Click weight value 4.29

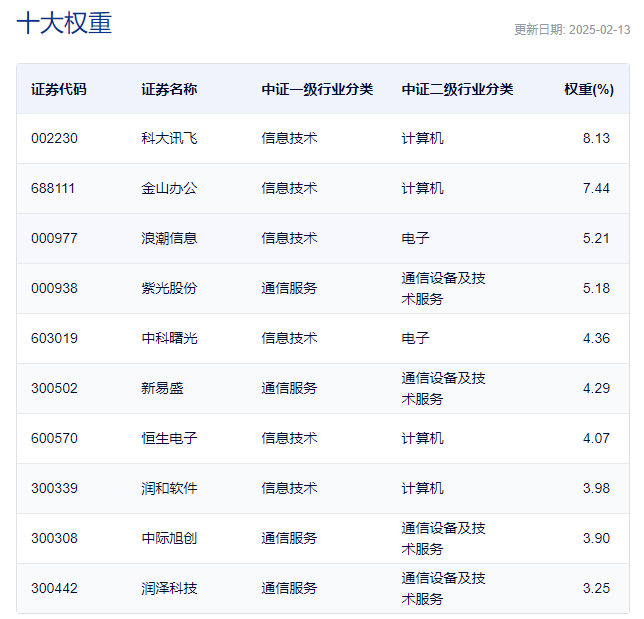click(x=596, y=388)
